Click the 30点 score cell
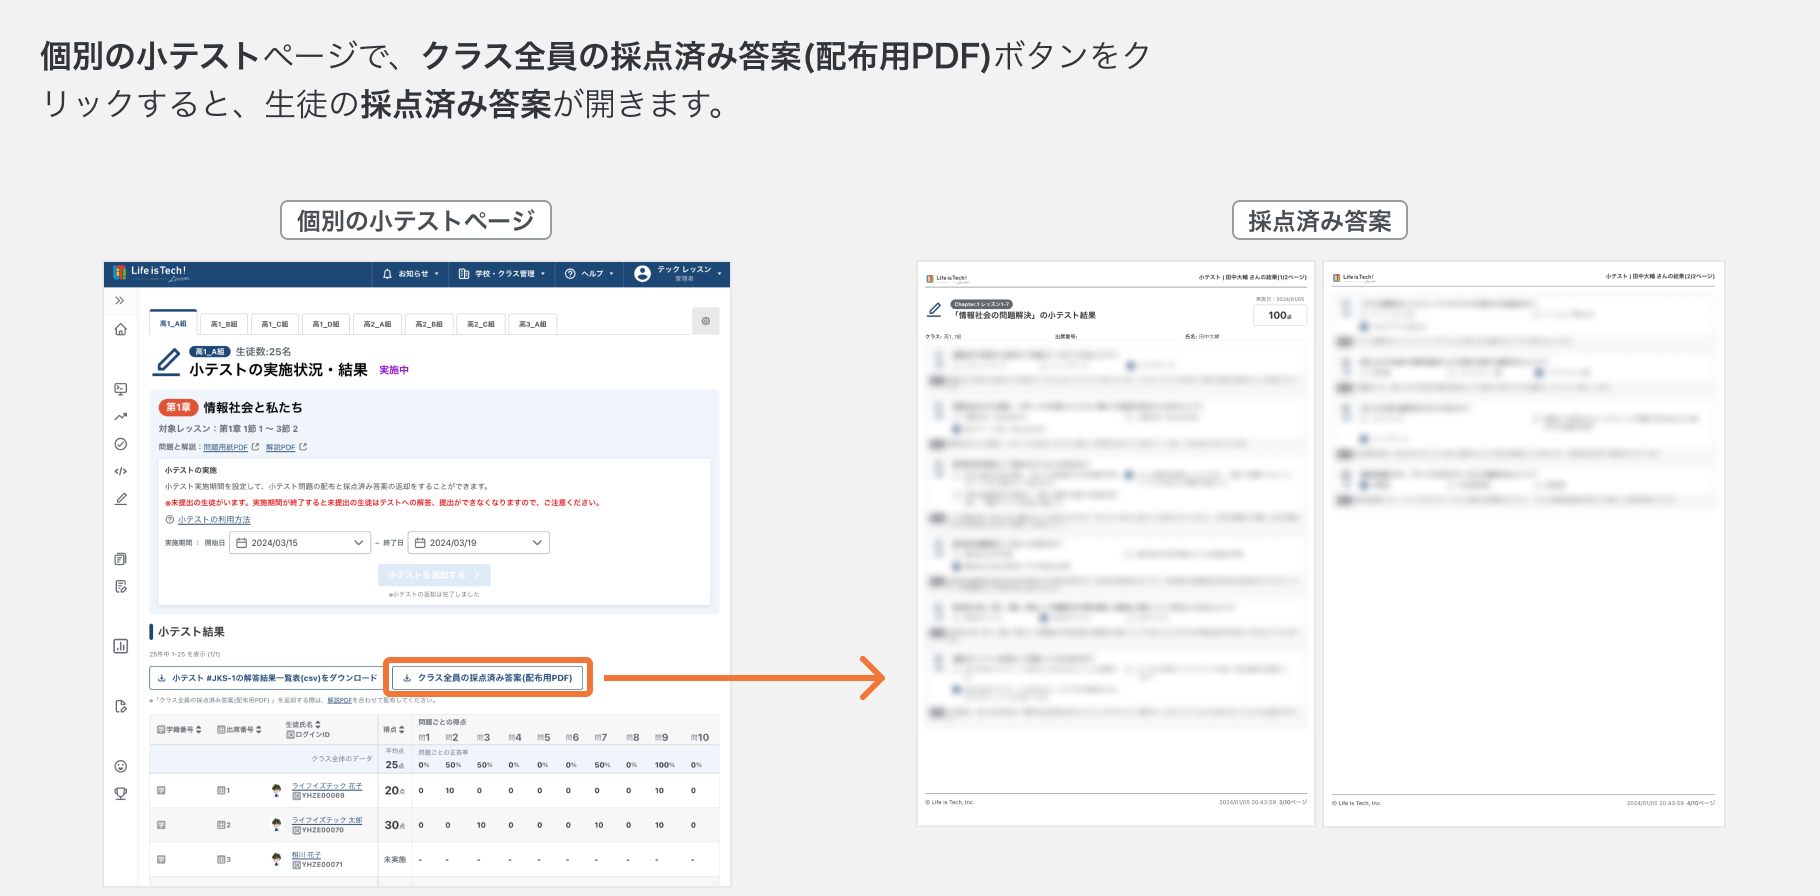This screenshot has height=896, width=1820. tap(394, 825)
